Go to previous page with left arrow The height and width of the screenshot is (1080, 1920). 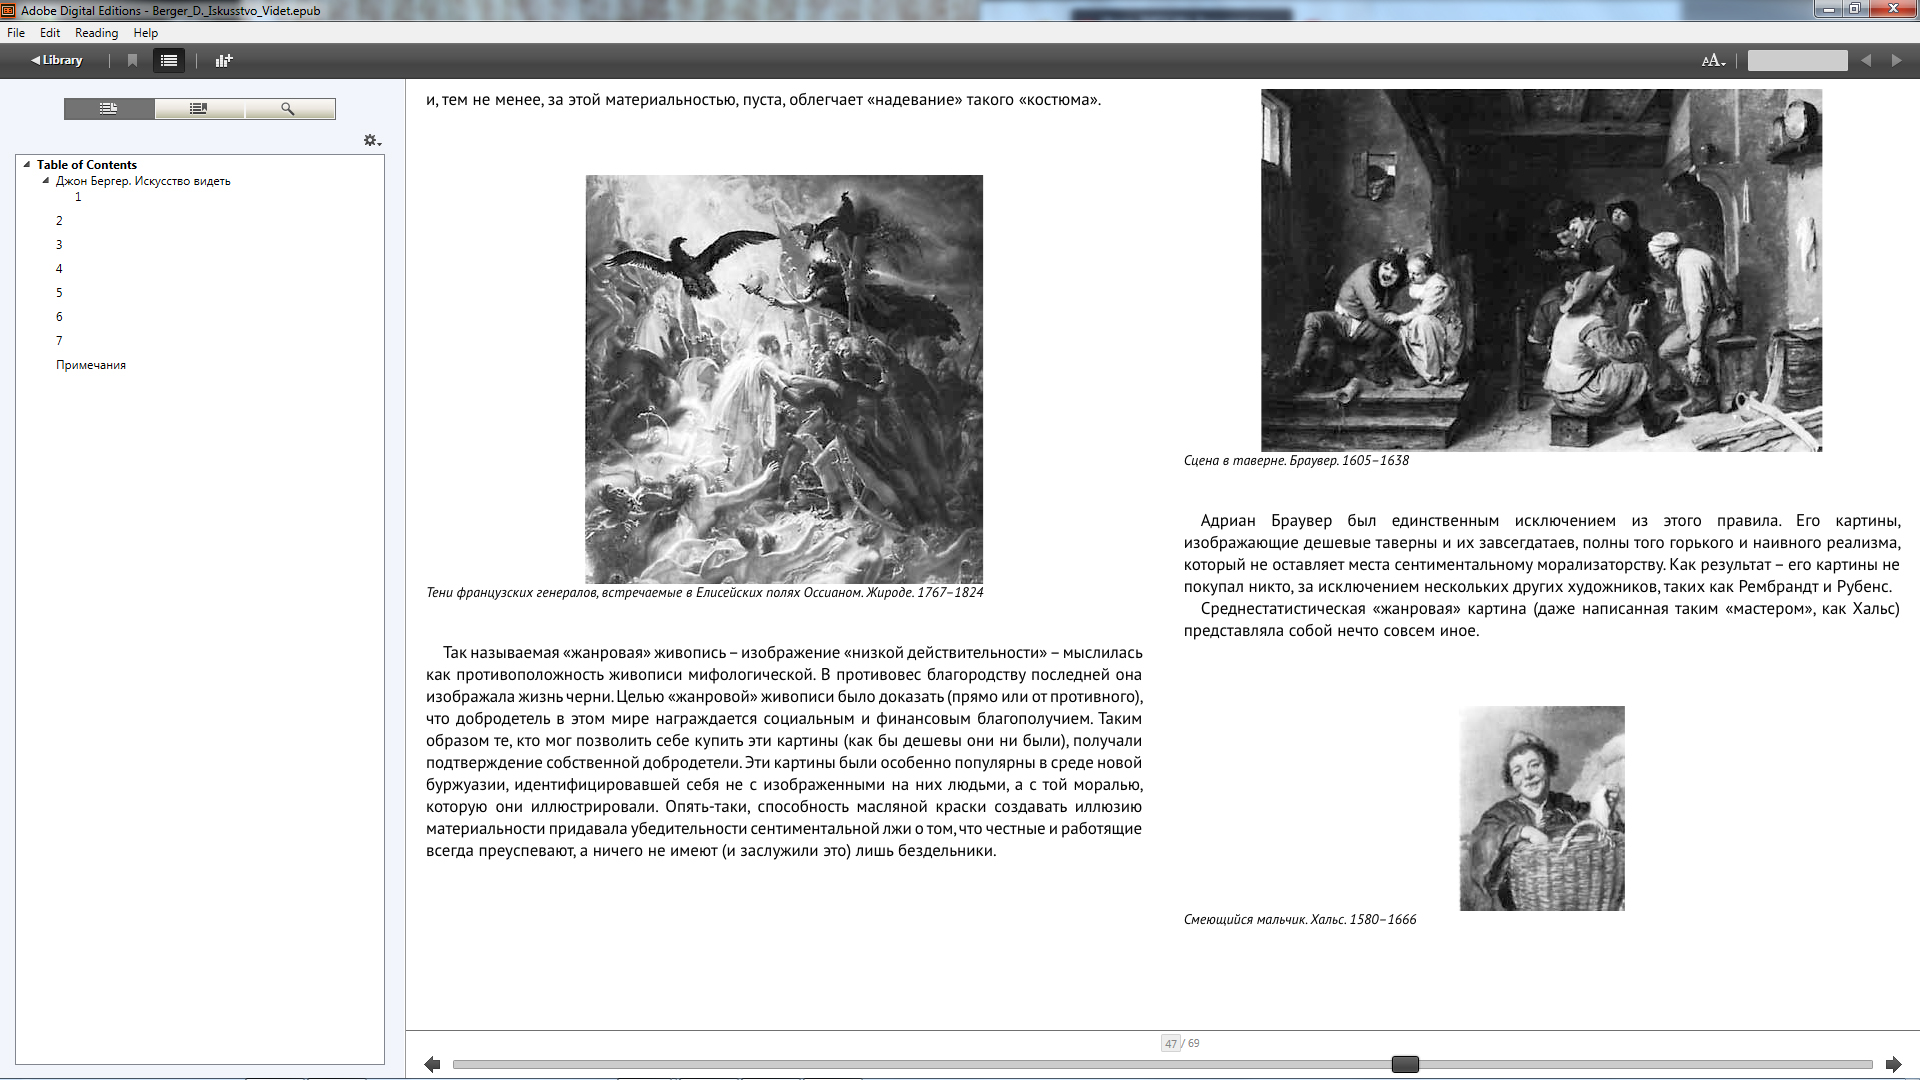click(432, 1065)
